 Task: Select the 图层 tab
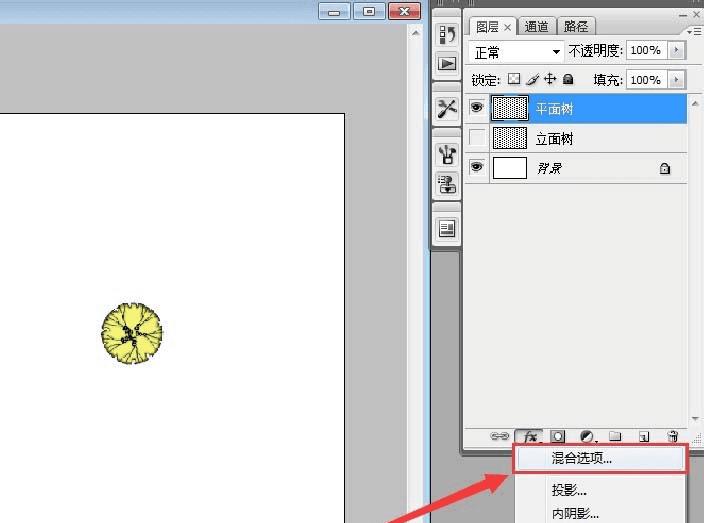coord(487,27)
